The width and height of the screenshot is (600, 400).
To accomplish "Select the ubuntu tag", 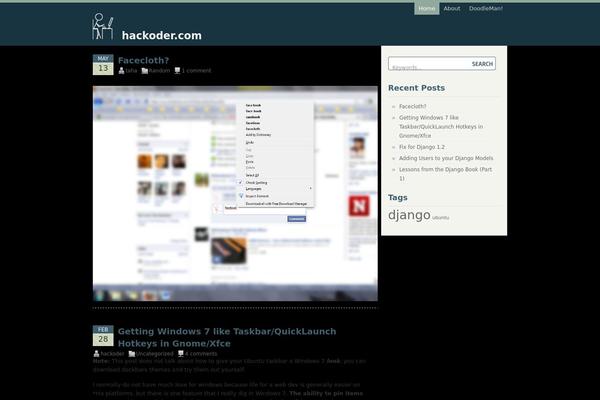I will coord(440,217).
